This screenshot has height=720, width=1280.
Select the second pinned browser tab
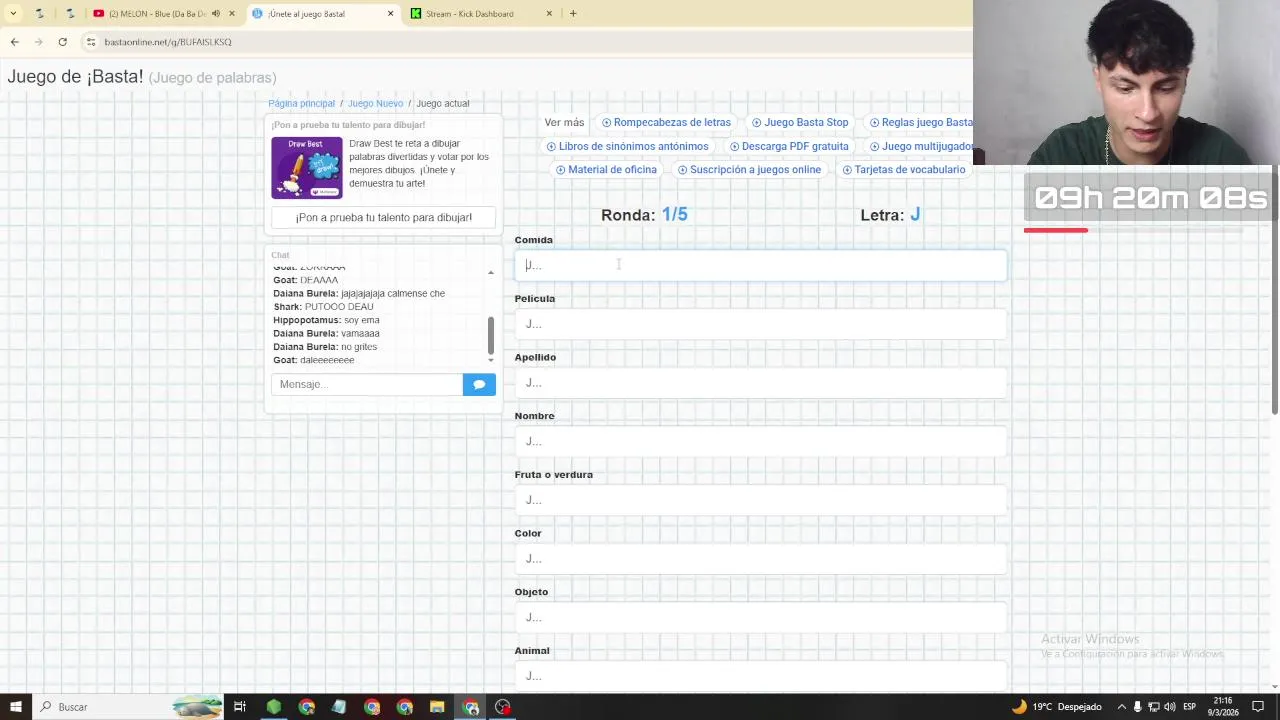(70, 14)
